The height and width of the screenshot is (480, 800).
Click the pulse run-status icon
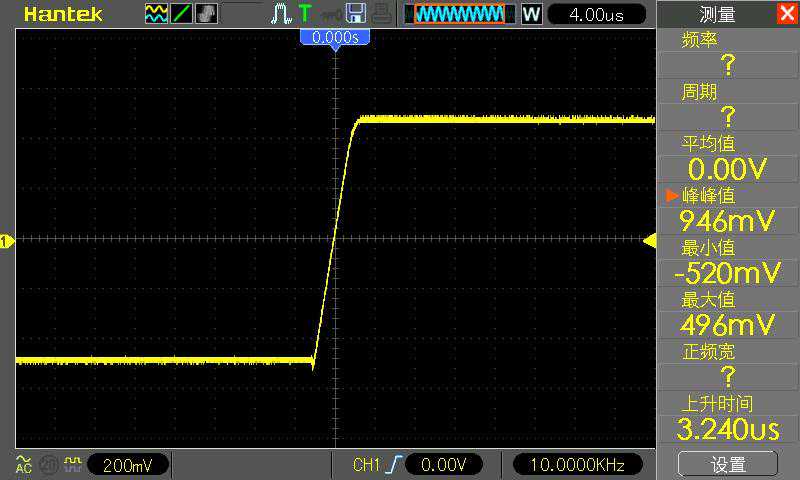(x=280, y=14)
